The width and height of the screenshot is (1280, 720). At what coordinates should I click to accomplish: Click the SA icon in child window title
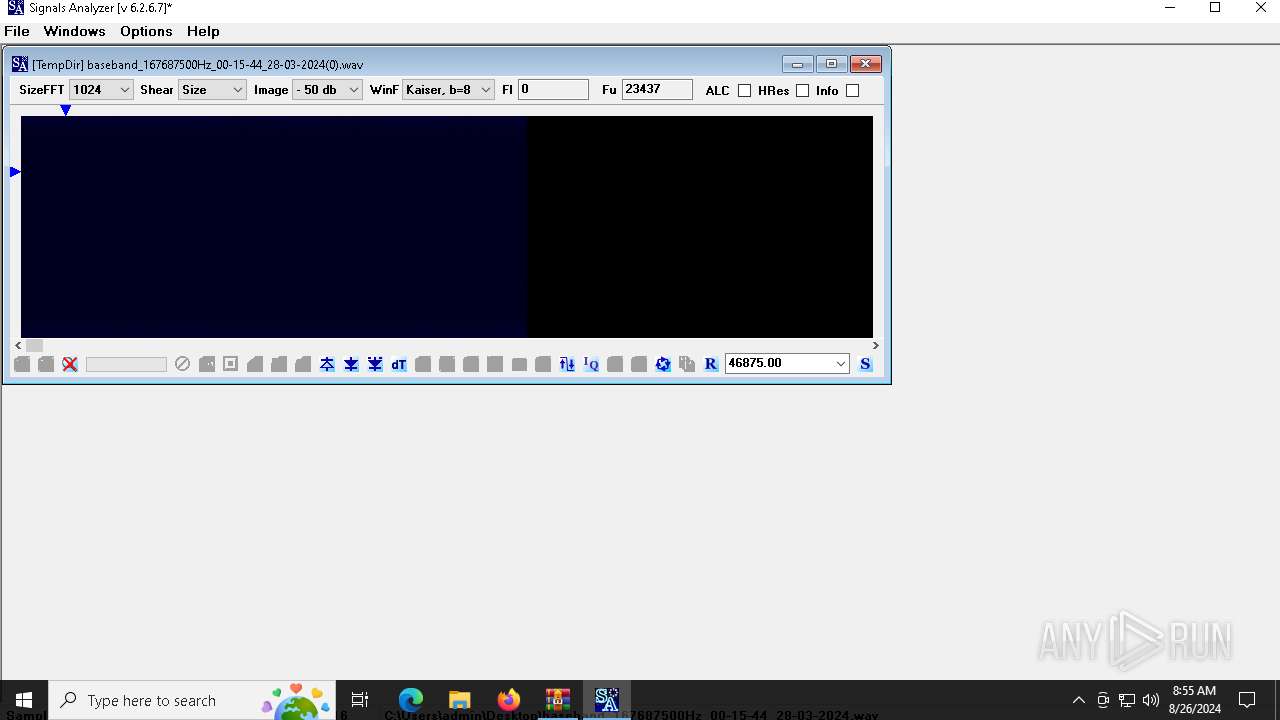(x=19, y=64)
